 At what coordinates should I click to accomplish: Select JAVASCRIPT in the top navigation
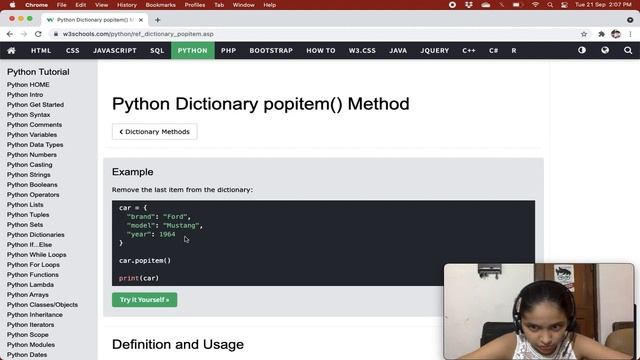pos(115,51)
